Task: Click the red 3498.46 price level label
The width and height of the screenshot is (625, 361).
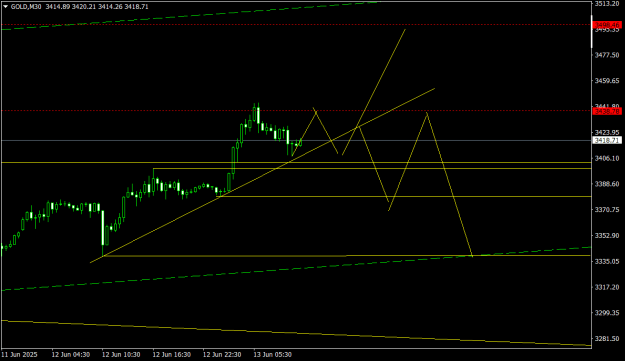Action: tap(607, 25)
